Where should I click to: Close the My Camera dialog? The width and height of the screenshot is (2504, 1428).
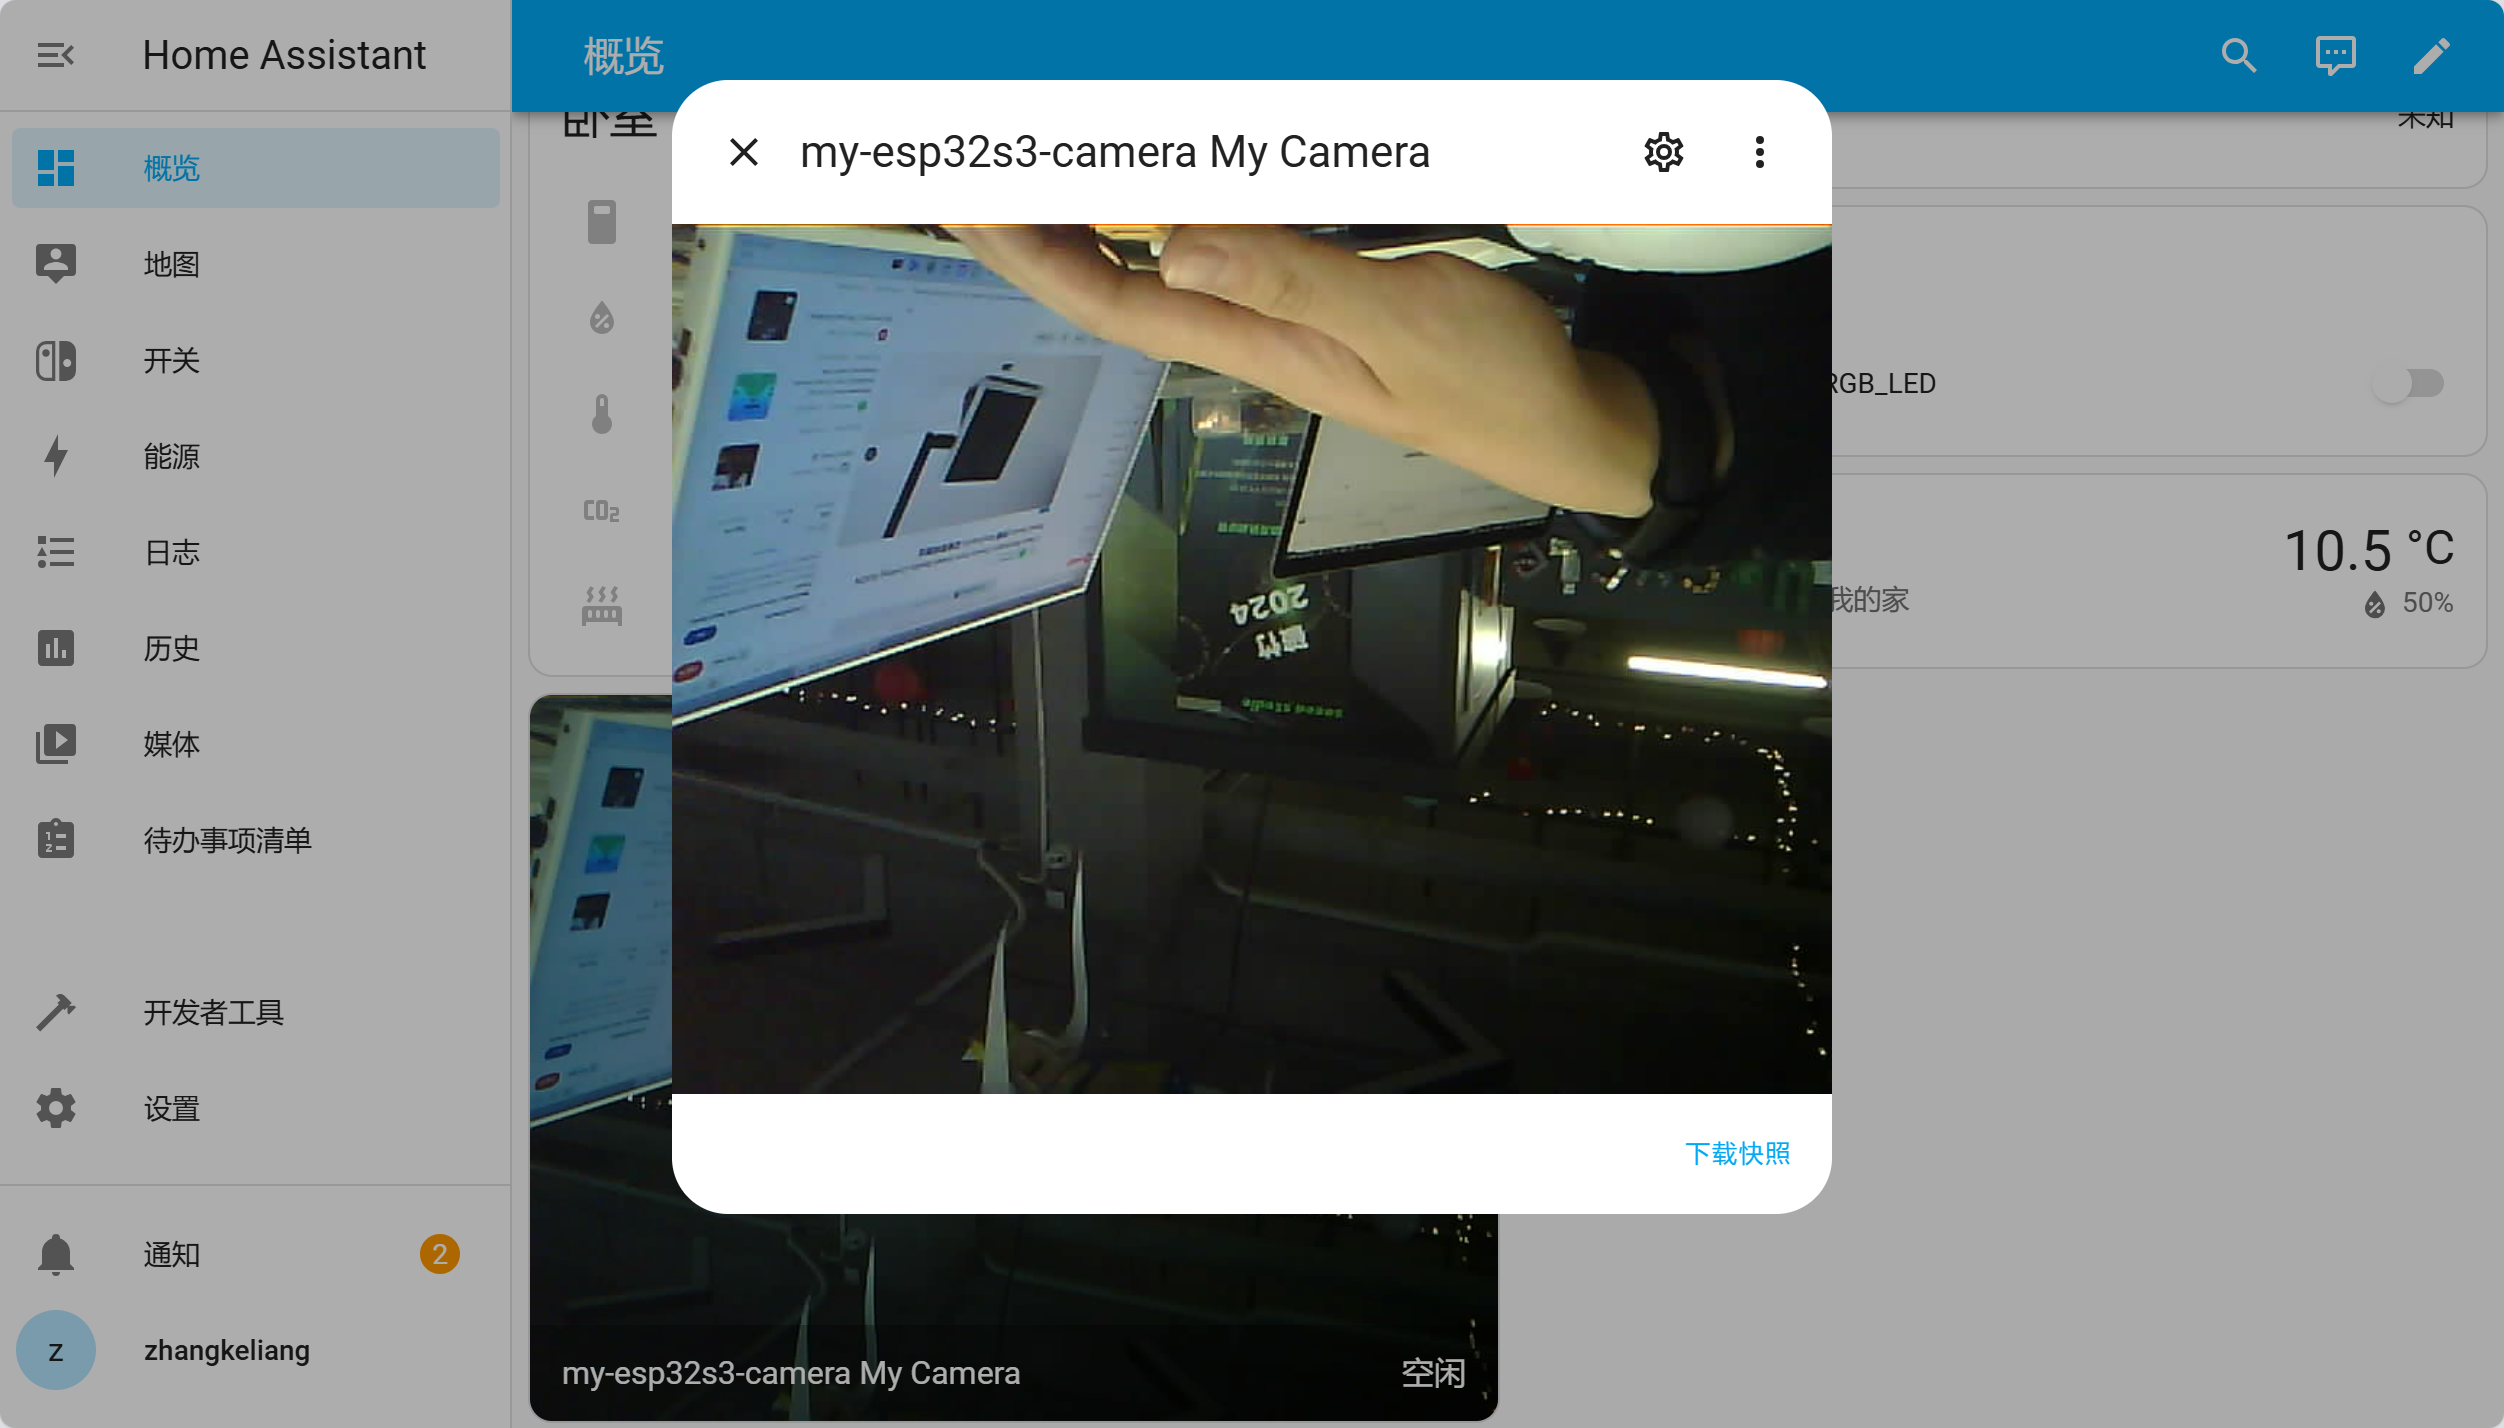[x=744, y=152]
